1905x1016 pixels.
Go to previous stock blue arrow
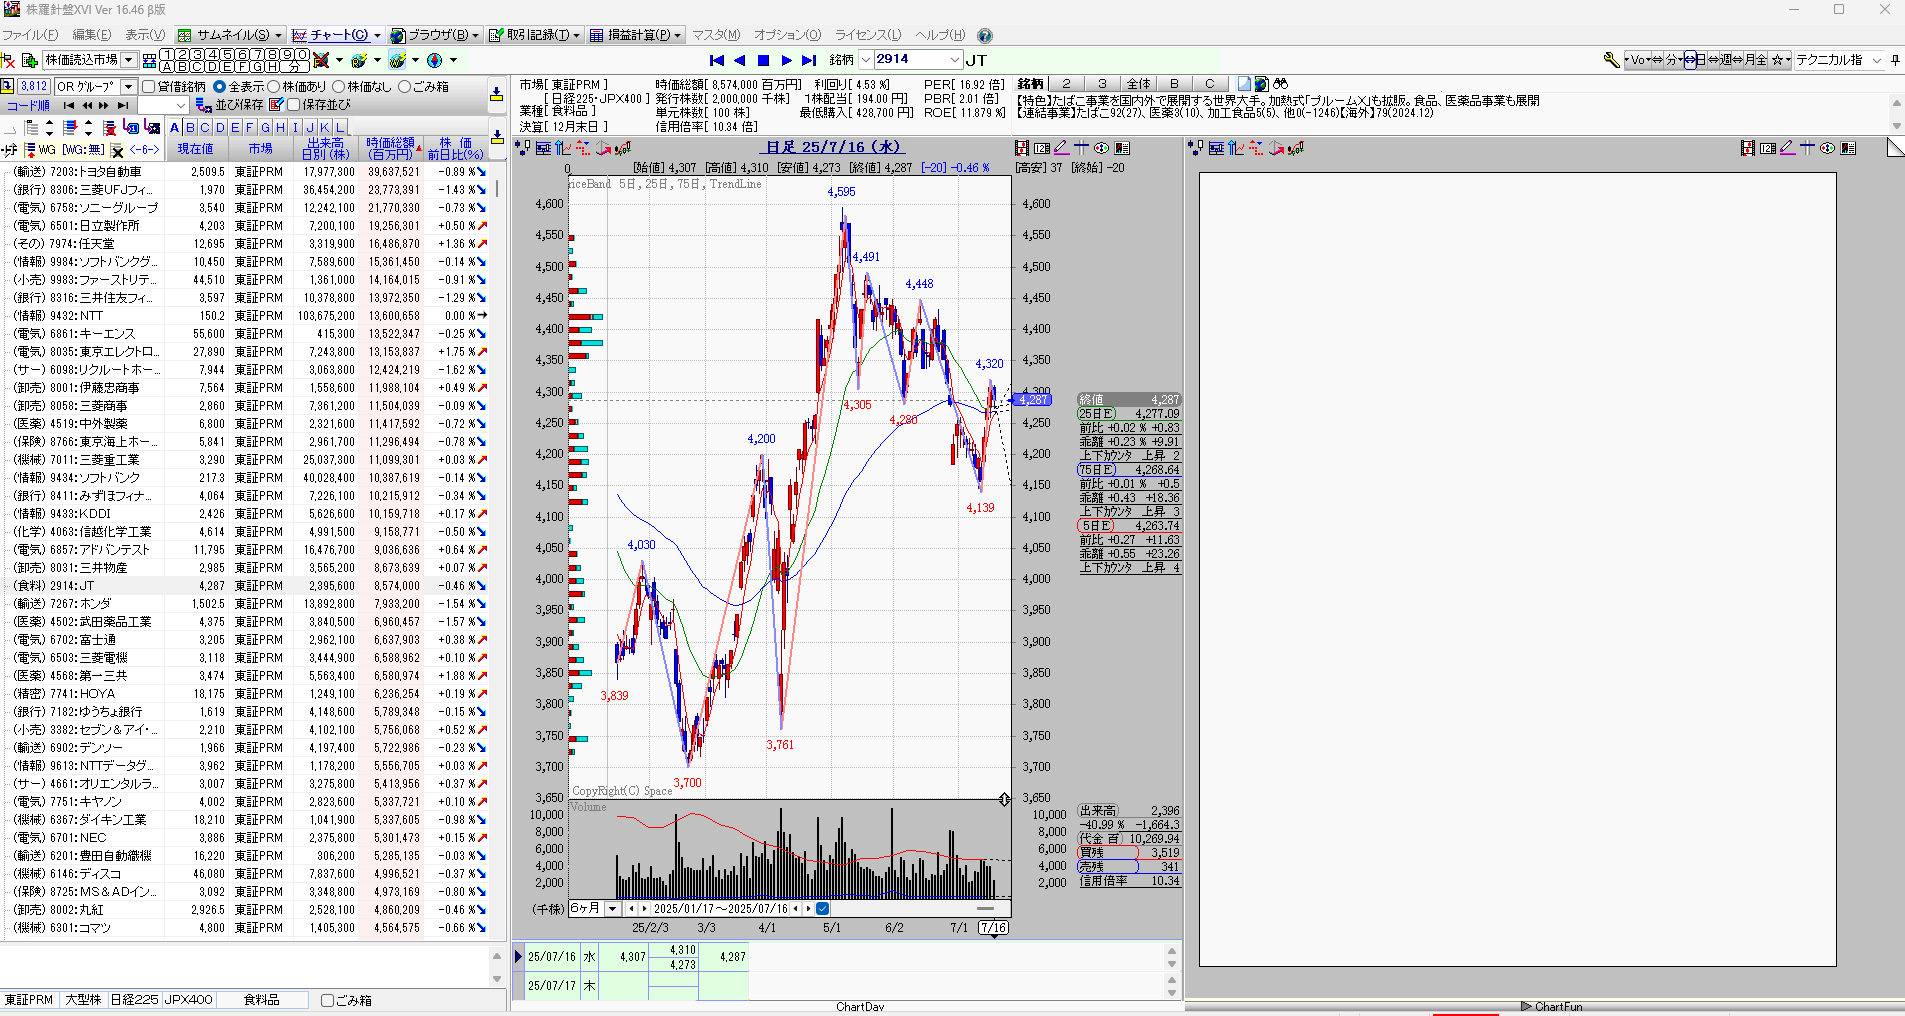(x=740, y=60)
